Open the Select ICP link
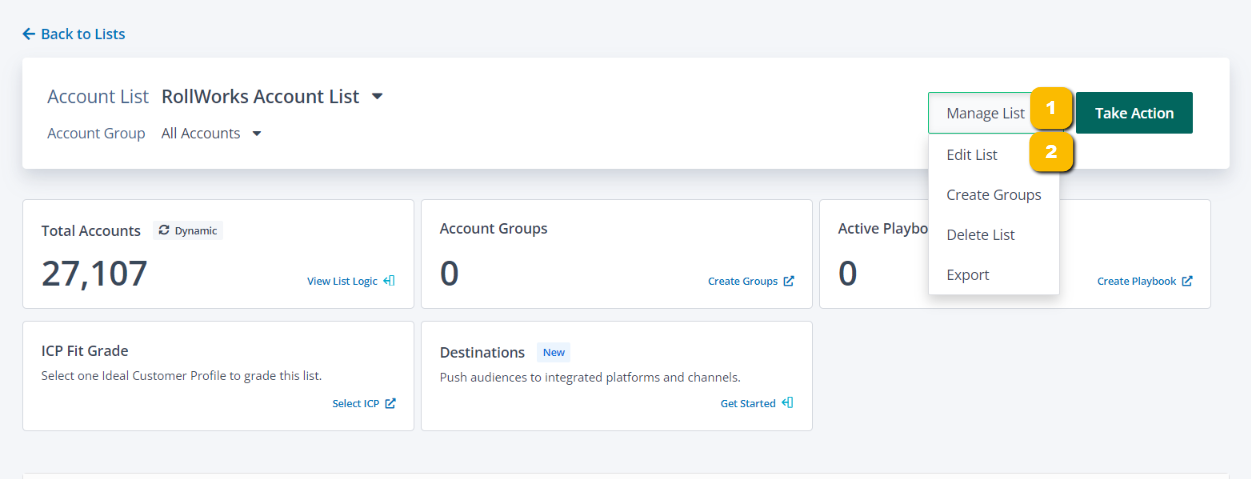The width and height of the screenshot is (1251, 479). (x=356, y=403)
